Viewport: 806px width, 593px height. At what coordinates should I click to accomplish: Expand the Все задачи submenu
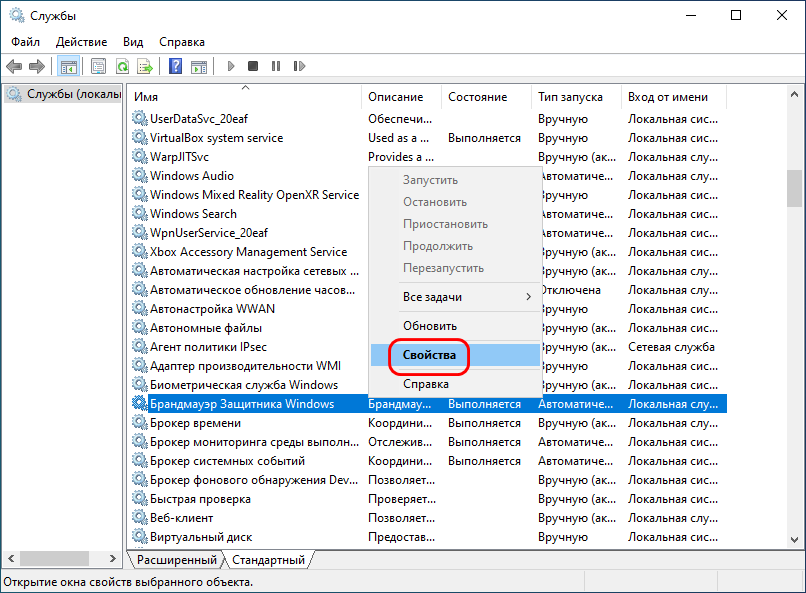(455, 297)
